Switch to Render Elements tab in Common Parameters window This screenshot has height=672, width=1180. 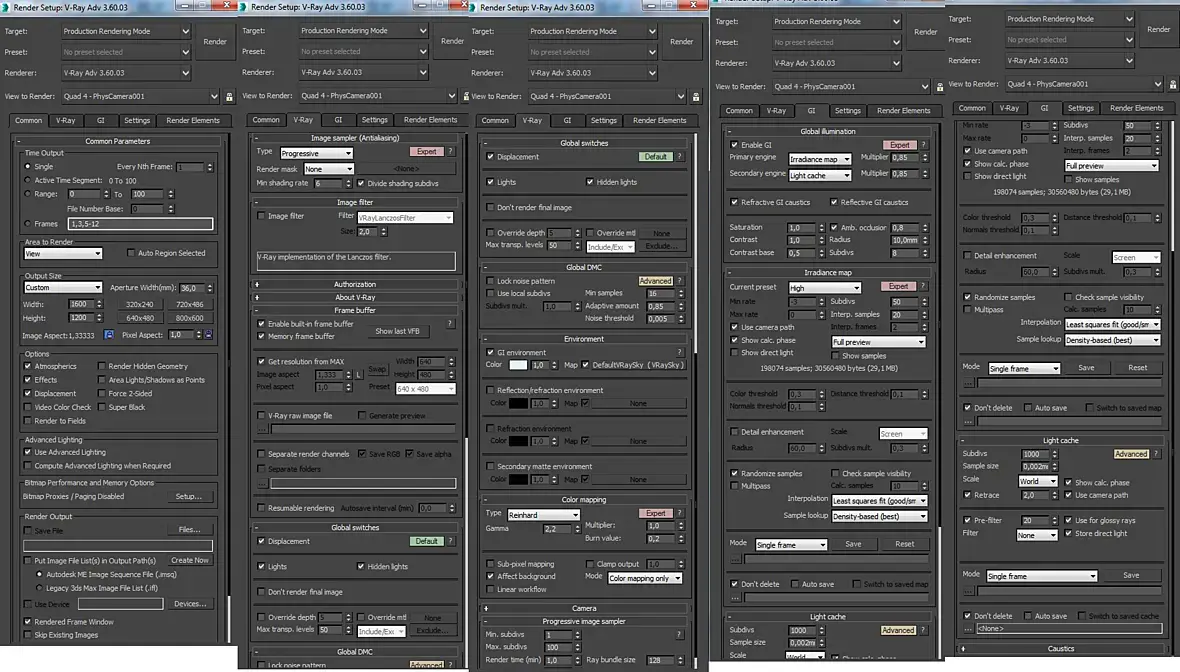[193, 120]
